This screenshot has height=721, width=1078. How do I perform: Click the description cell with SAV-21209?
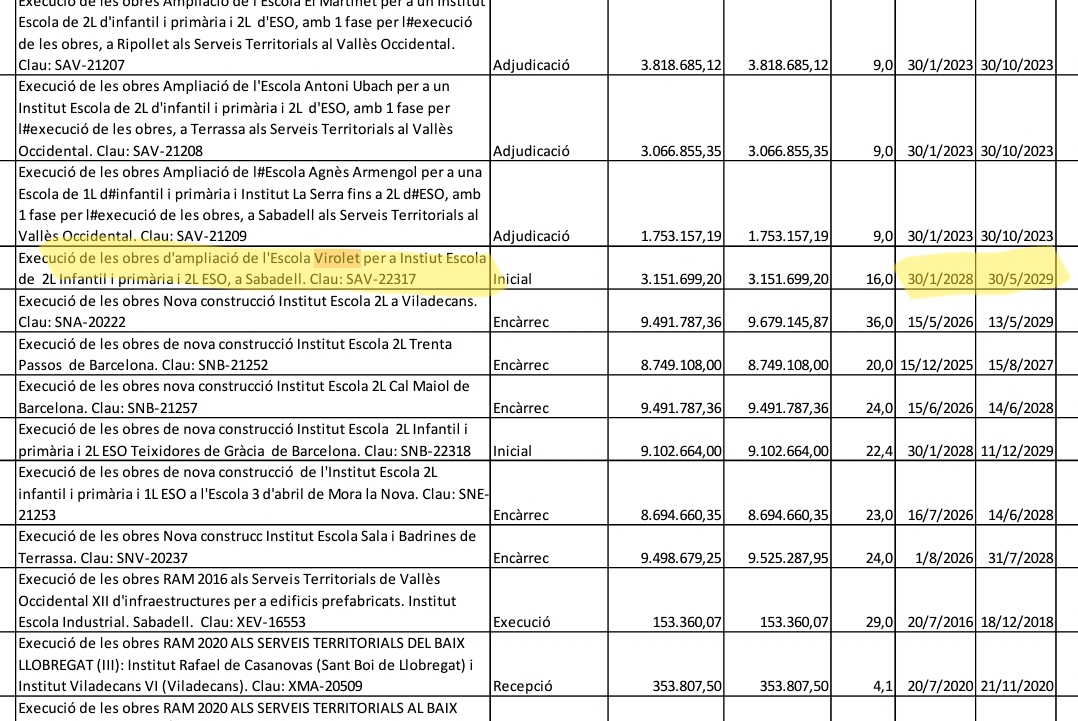pyautogui.click(x=253, y=203)
